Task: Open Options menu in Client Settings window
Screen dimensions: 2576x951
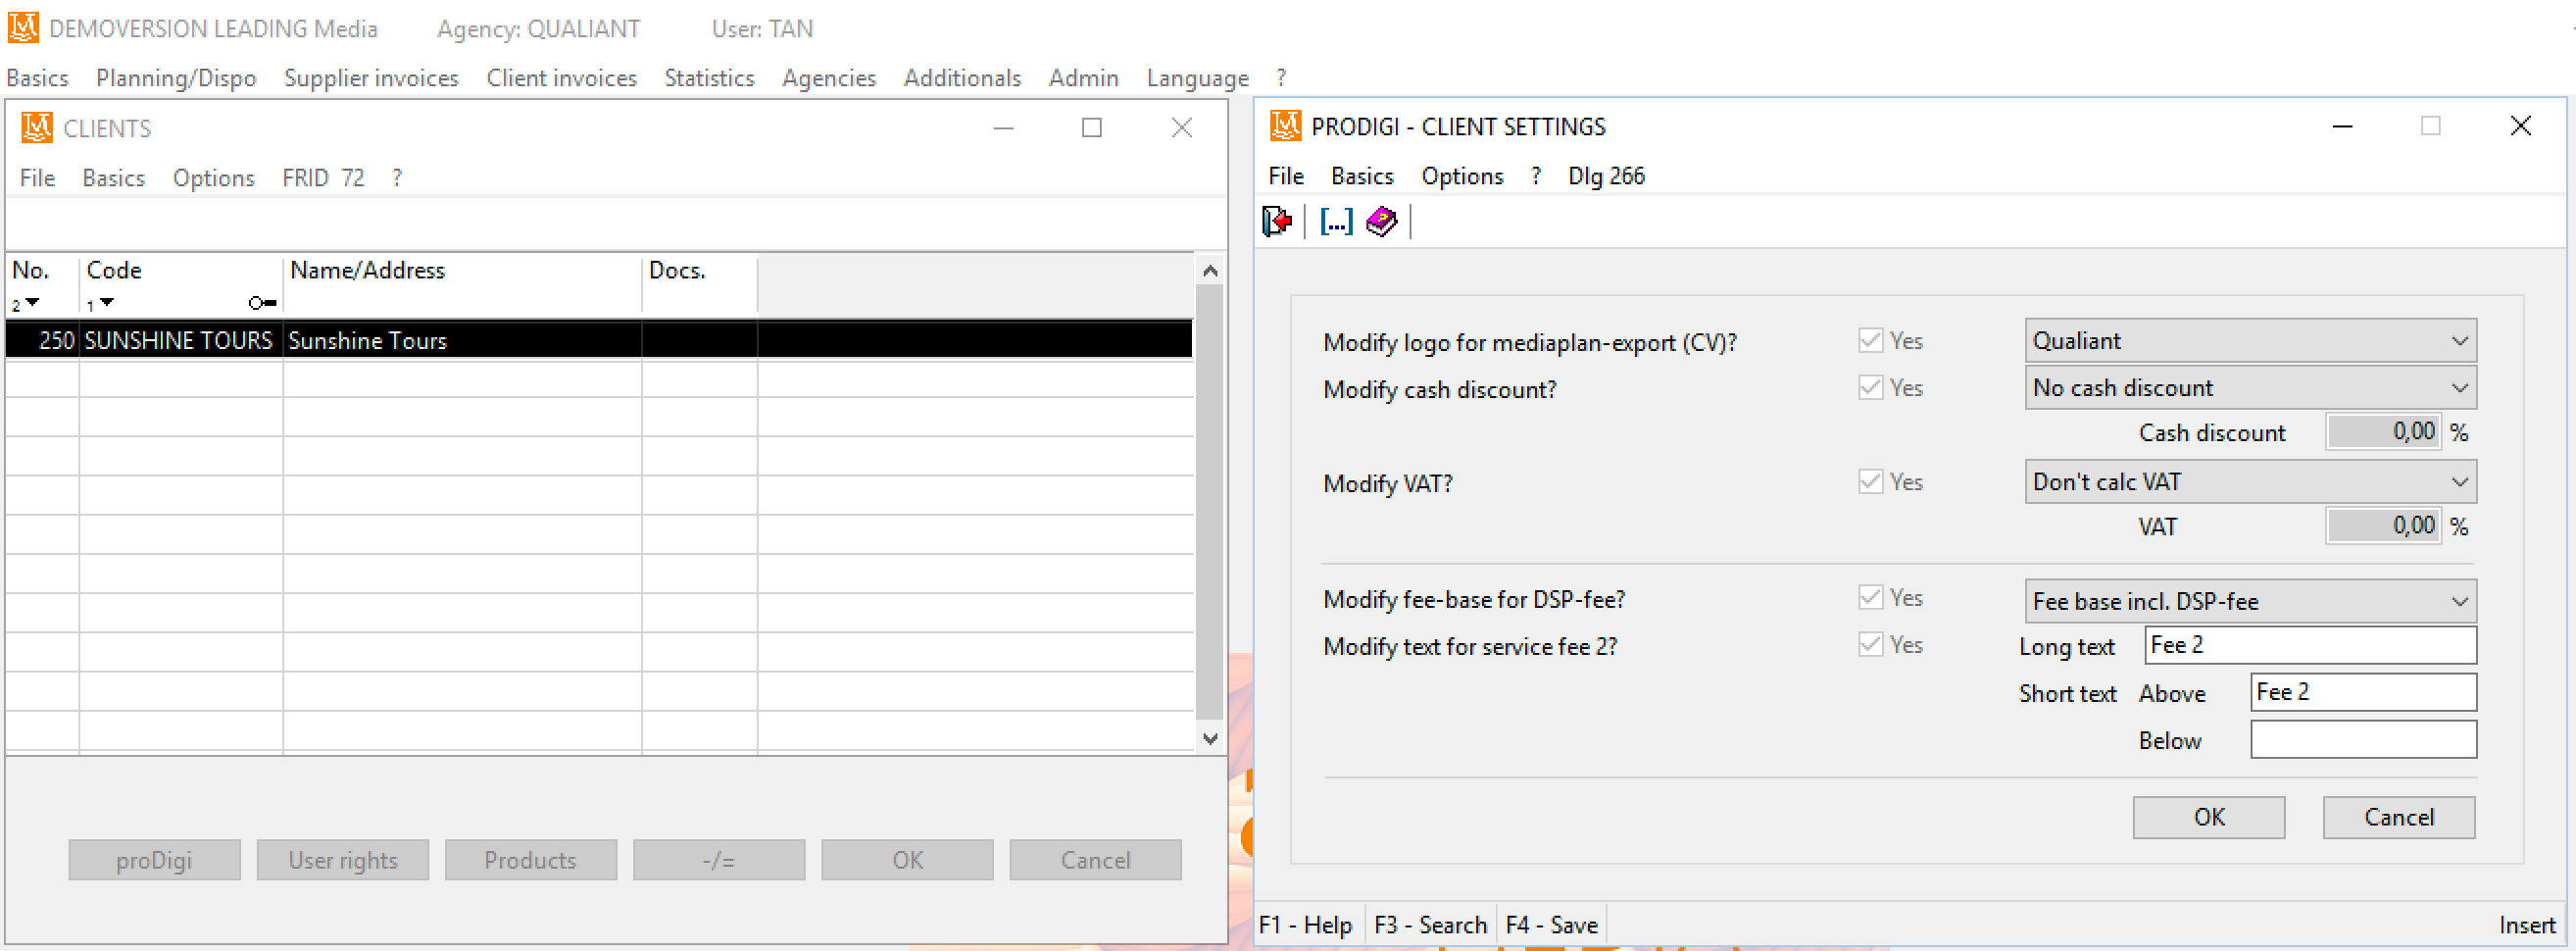Action: click(1462, 176)
